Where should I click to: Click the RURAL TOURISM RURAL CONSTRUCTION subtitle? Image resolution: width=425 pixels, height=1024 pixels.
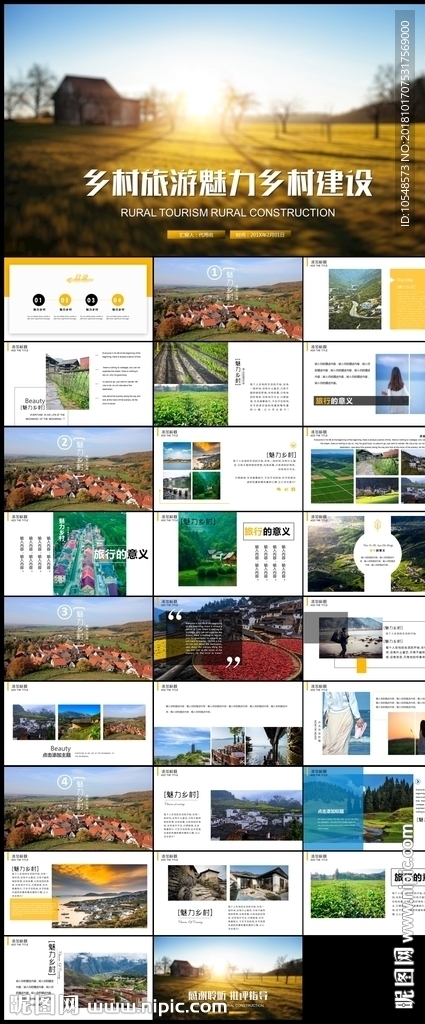(x=228, y=212)
